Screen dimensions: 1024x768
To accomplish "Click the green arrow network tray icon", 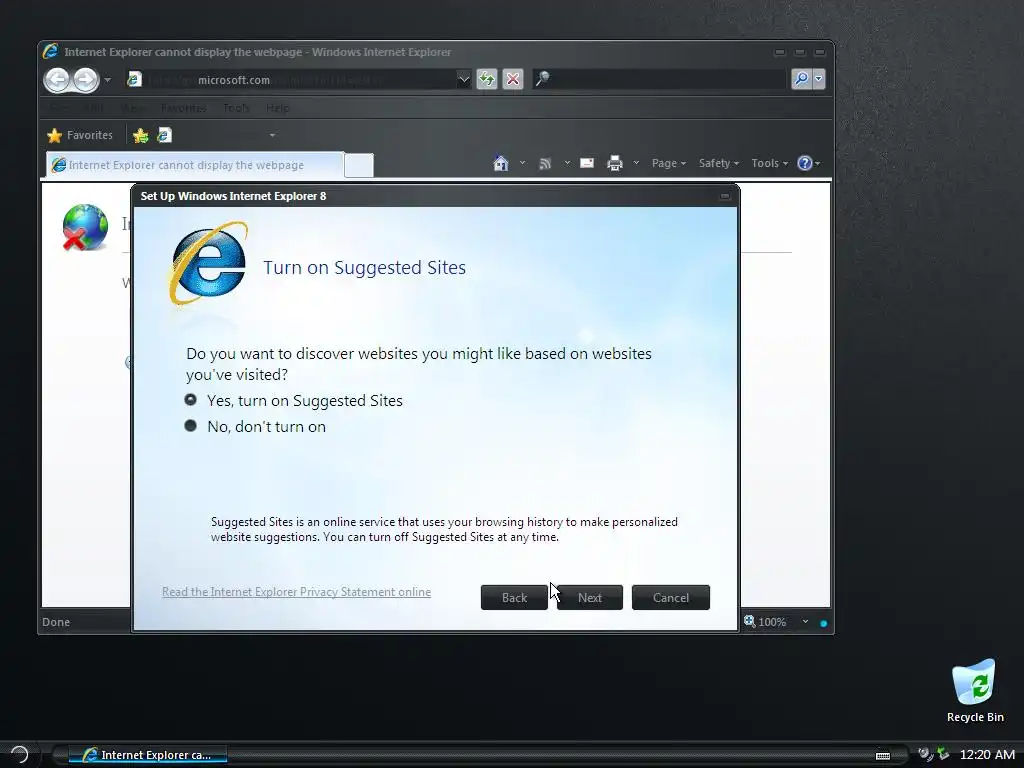I will click(943, 754).
